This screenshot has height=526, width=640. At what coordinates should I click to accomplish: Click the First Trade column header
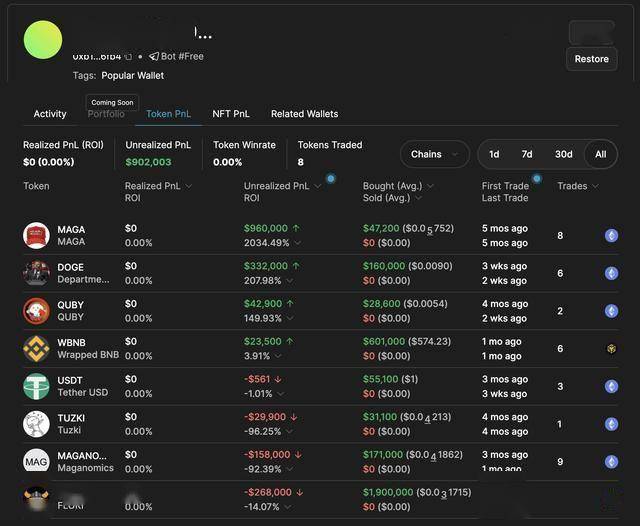(x=505, y=186)
